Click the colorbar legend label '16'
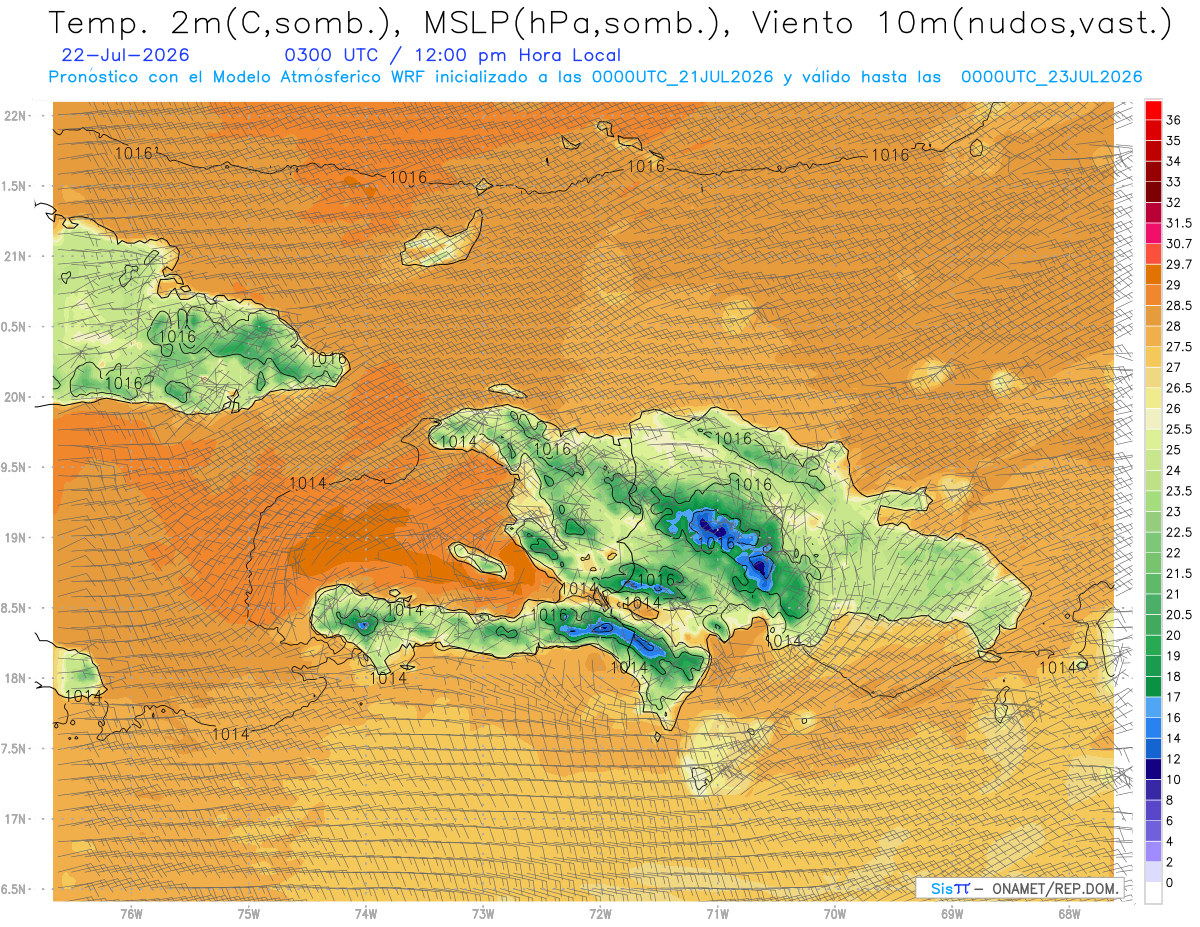The image size is (1200, 927). tap(1174, 717)
